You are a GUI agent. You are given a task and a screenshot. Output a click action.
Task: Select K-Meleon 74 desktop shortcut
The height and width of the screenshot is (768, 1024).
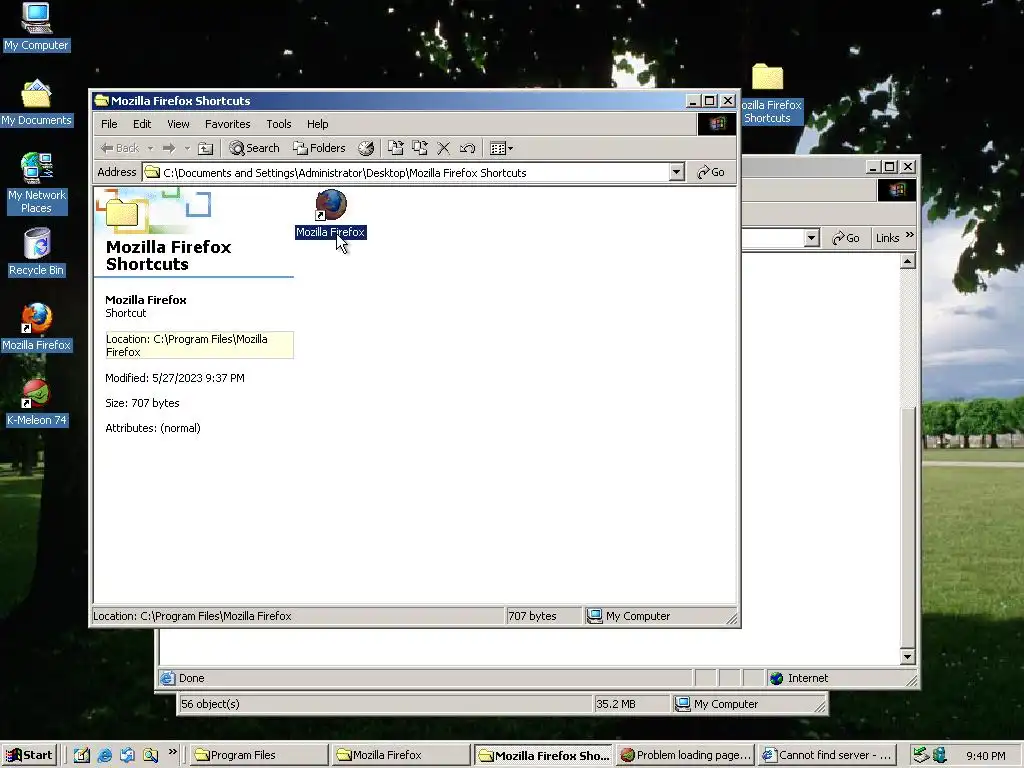[x=36, y=402]
